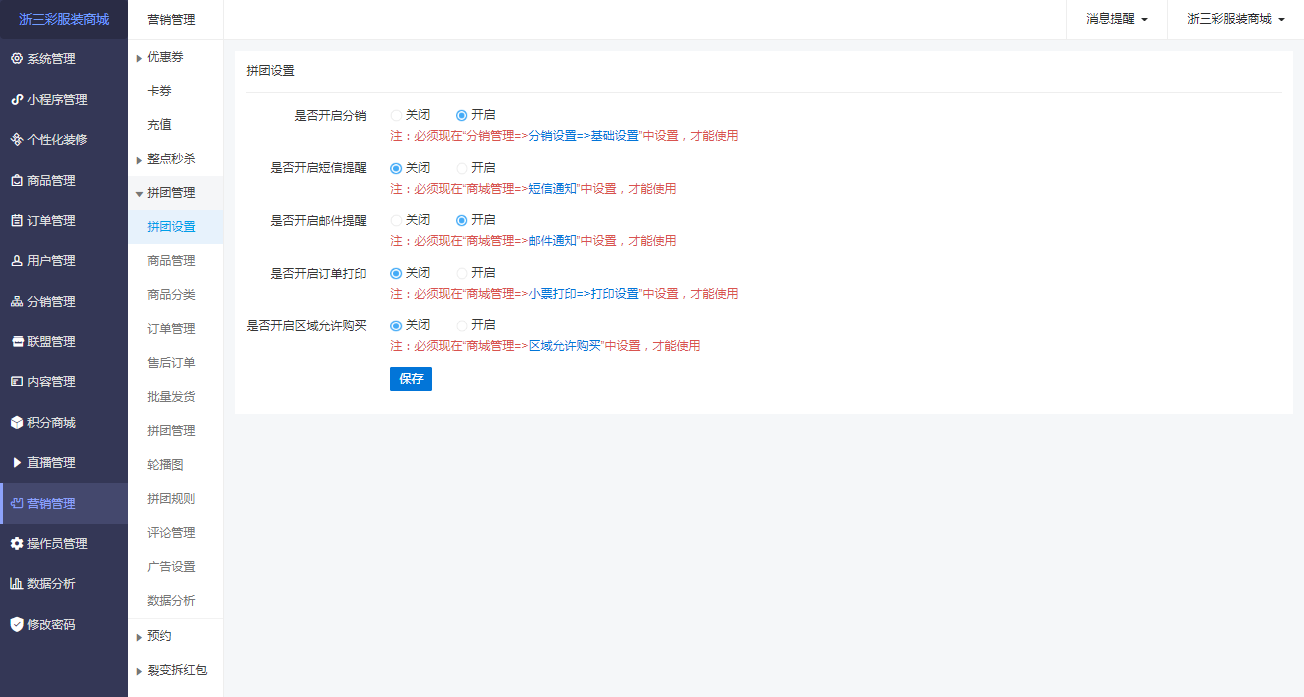Click the 积分商城 cube icon

point(16,423)
